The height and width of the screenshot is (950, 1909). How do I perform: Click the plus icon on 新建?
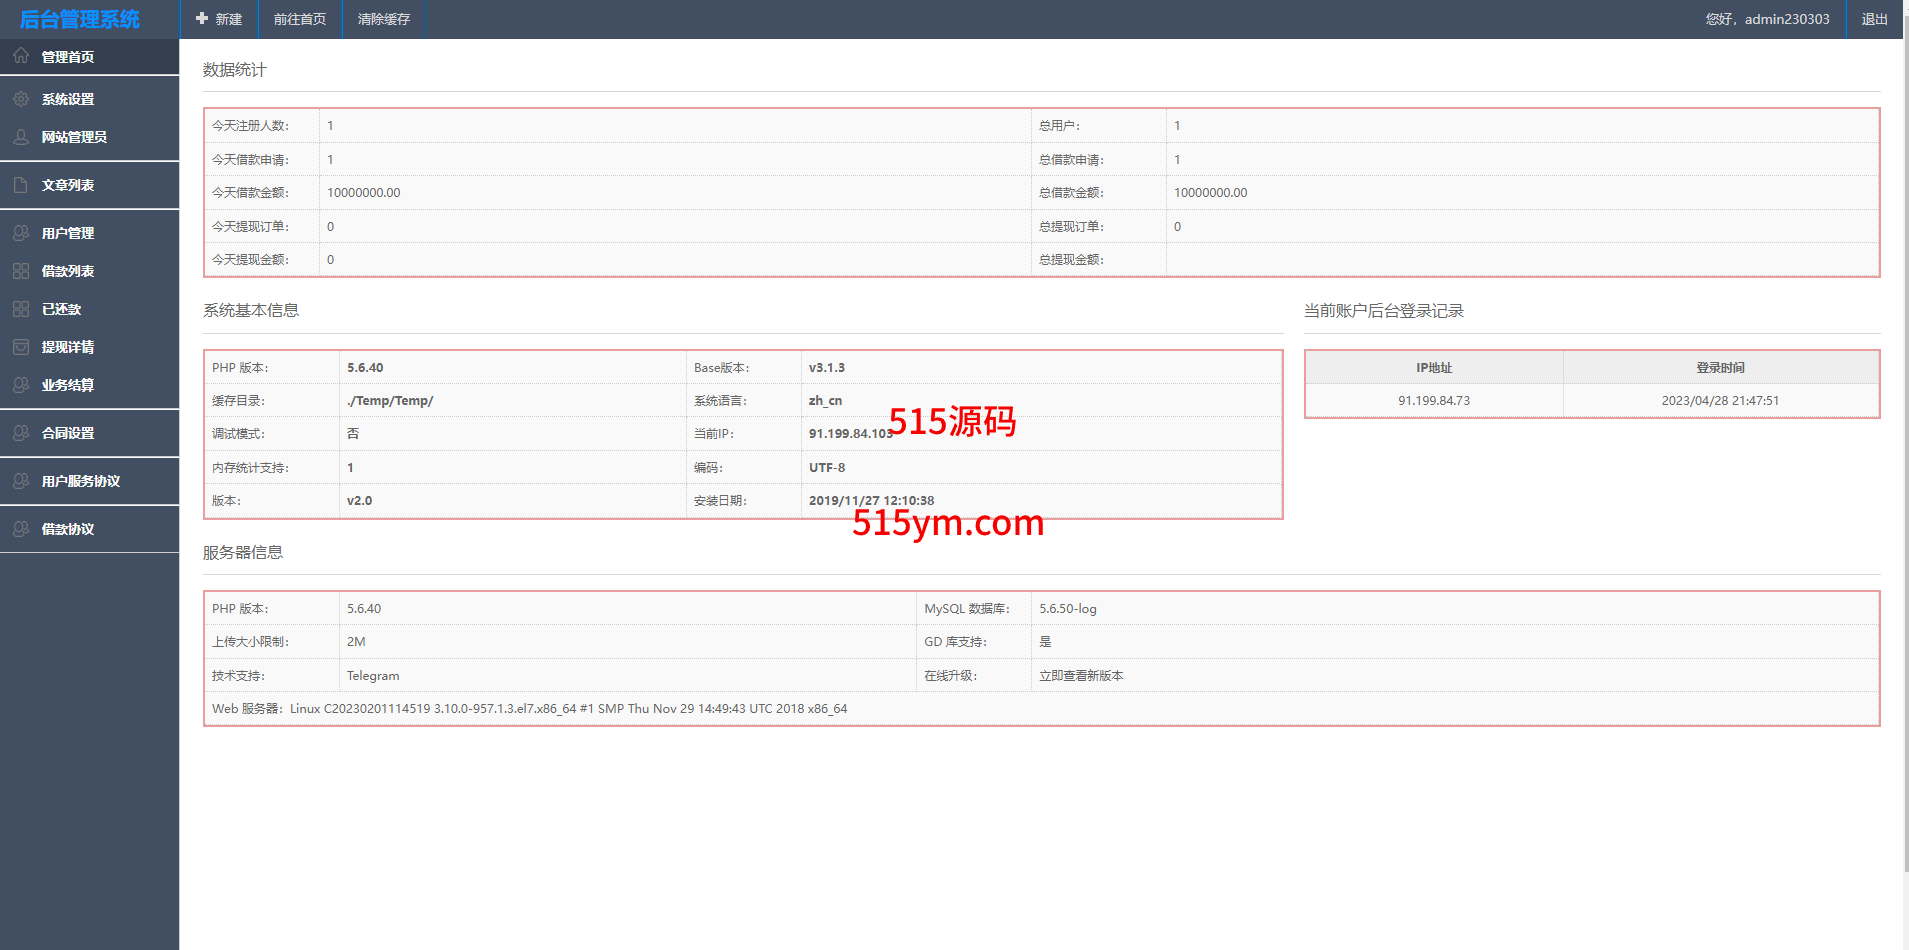[202, 19]
